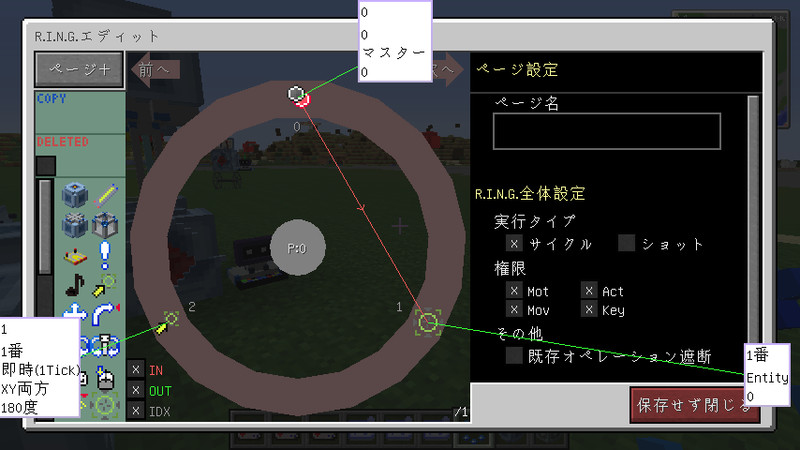Select the mouse click icon
The width and height of the screenshot is (800, 450).
105,378
